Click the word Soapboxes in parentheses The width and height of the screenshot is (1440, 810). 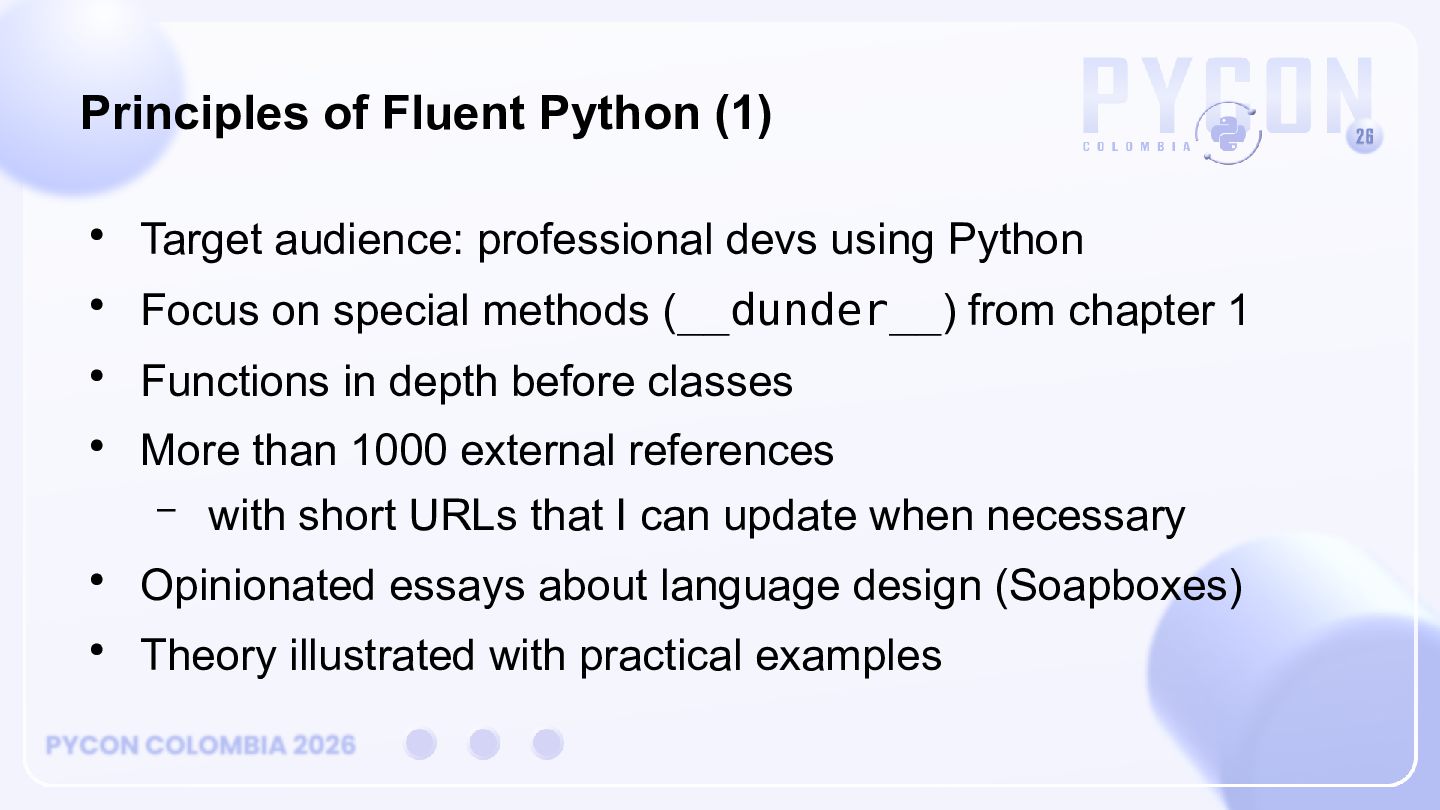pos(1118,586)
